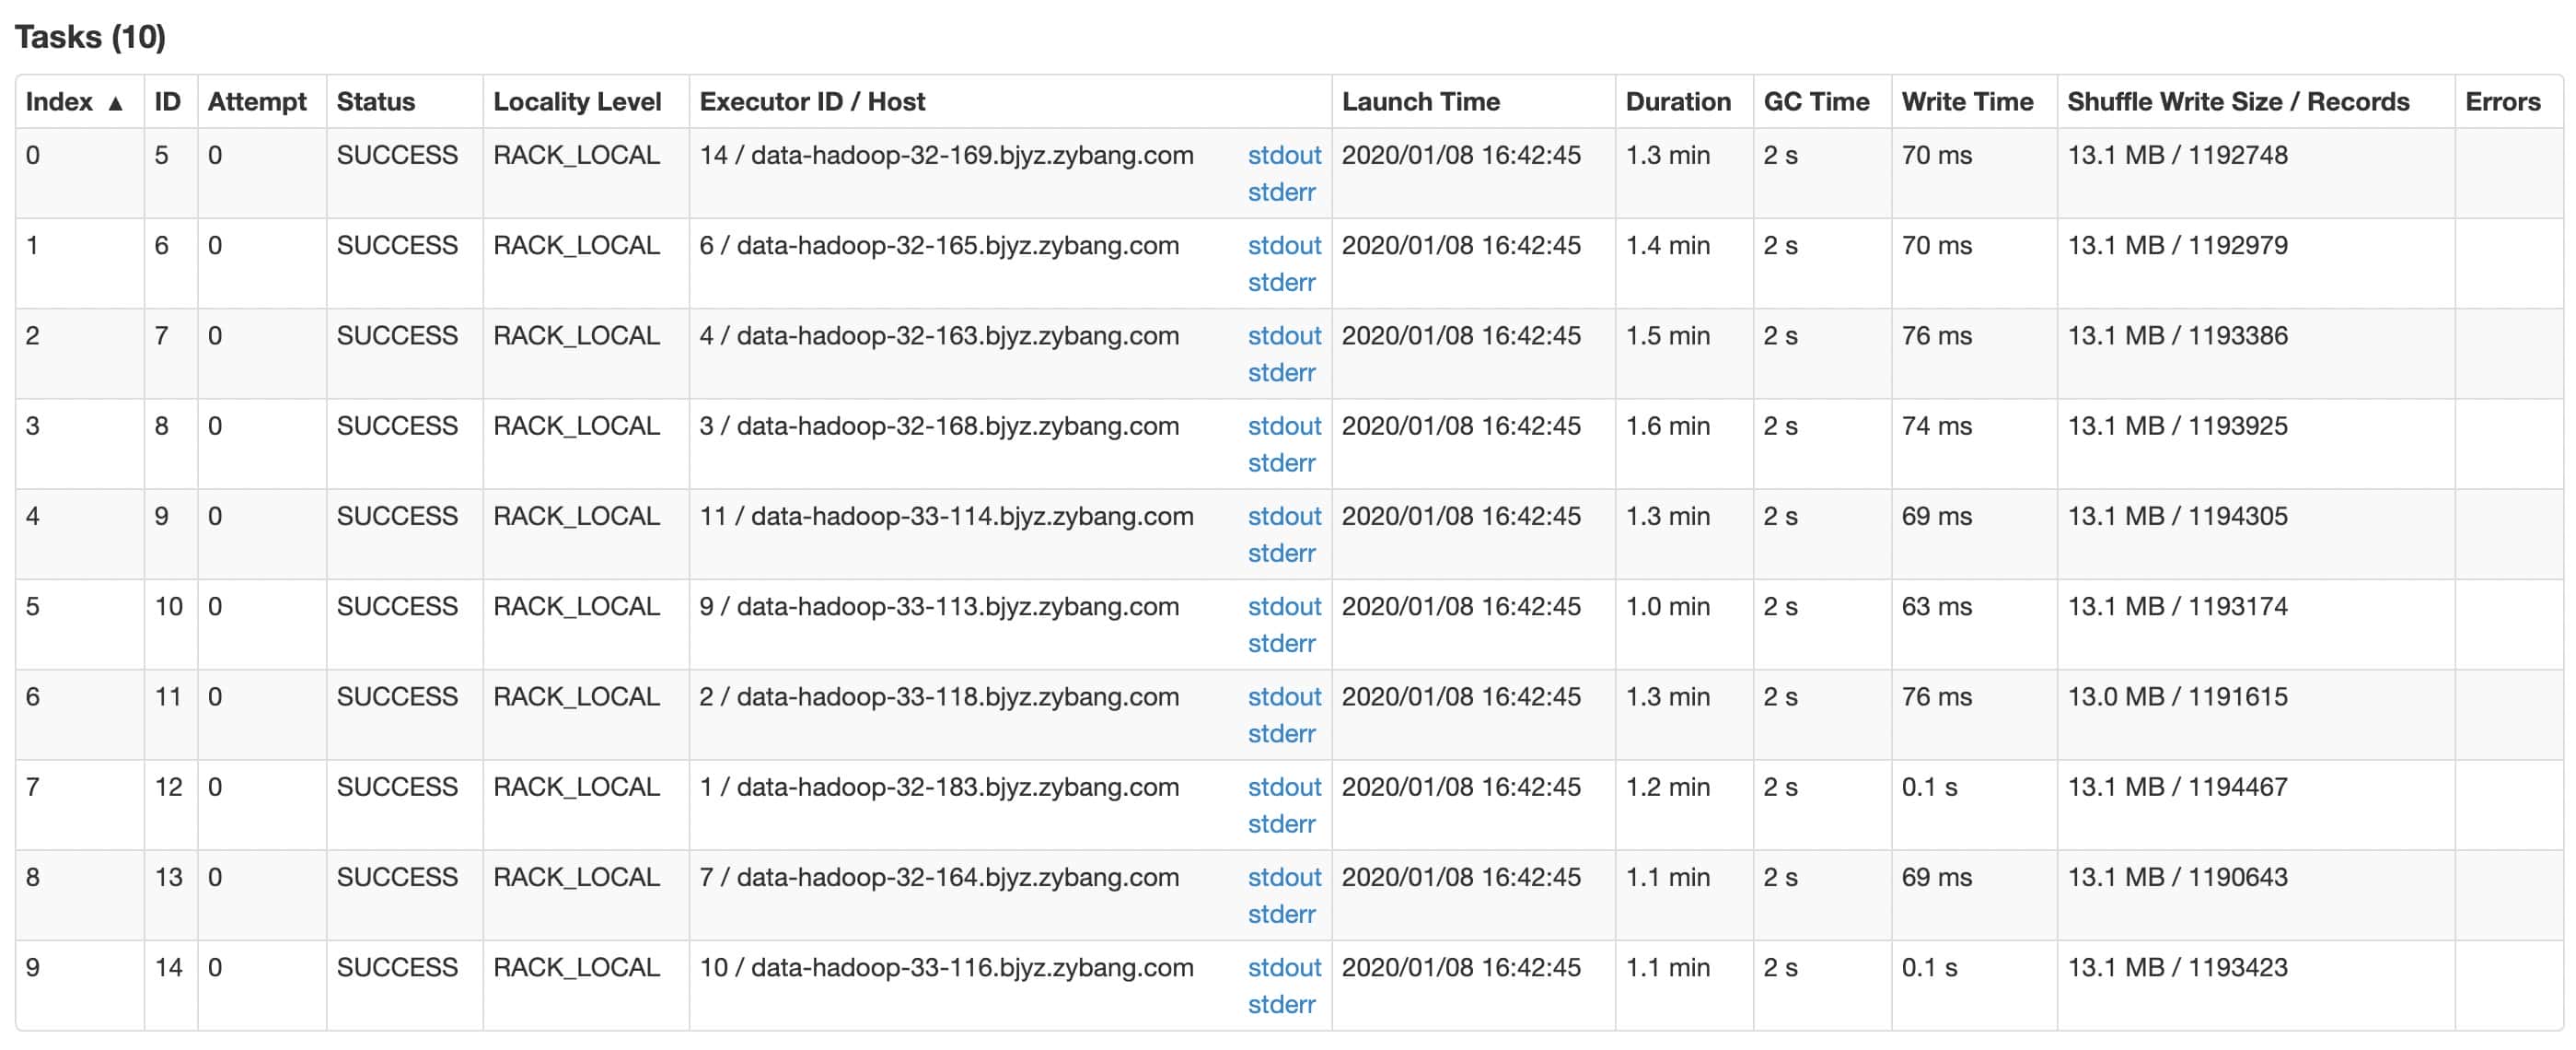Click shuffle value 13.1 MB / 1190643
The image size is (2576, 1050).
coord(2177,878)
